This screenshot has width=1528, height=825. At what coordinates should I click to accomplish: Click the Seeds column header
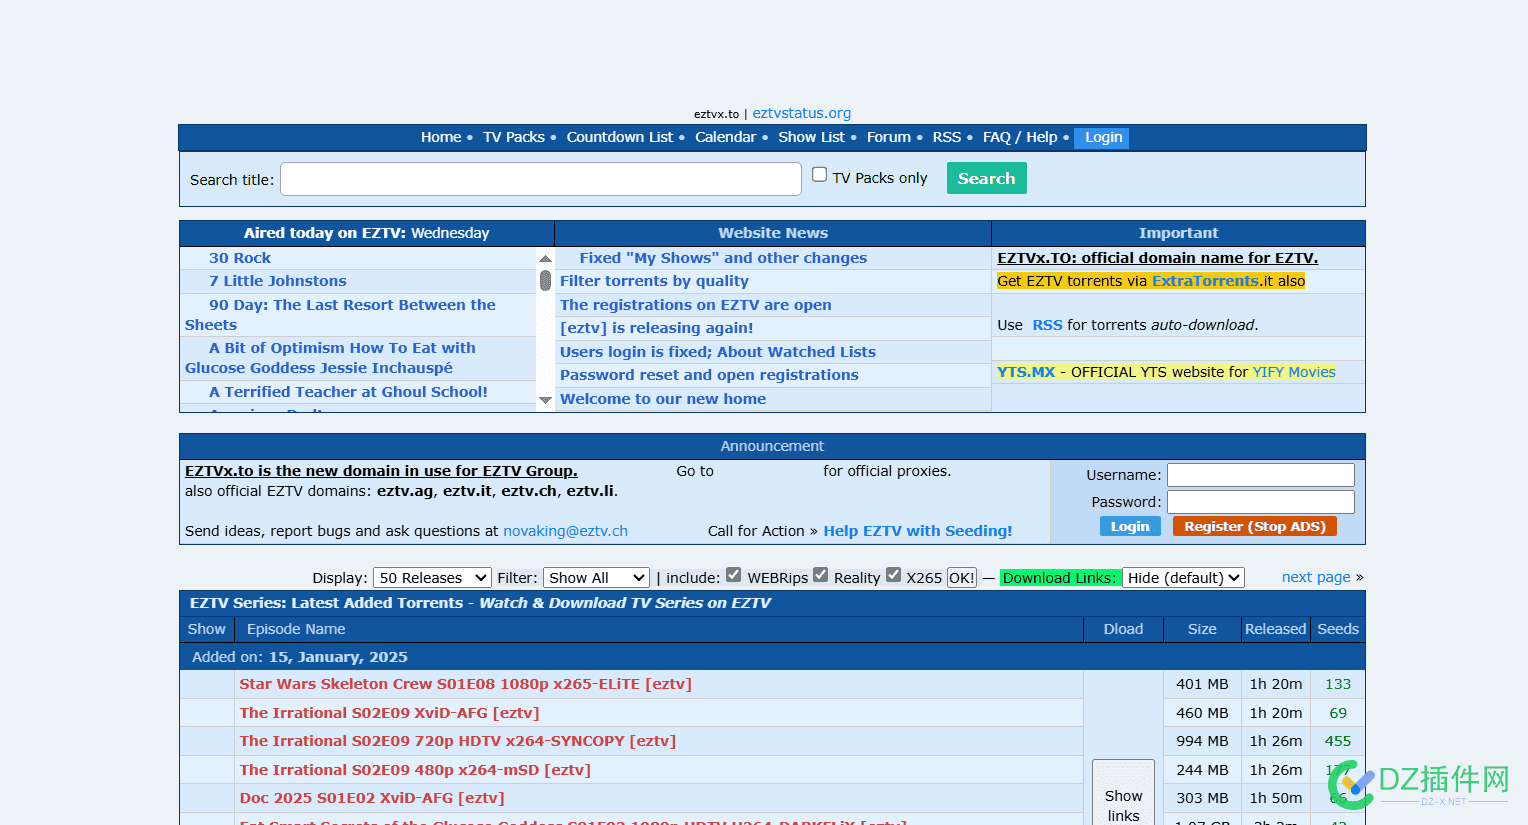(1338, 629)
